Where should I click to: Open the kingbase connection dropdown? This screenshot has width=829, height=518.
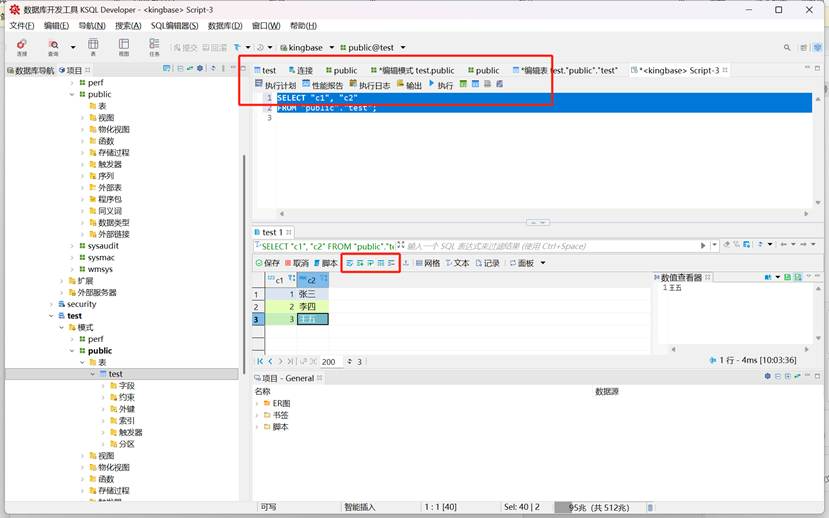[x=304, y=47]
